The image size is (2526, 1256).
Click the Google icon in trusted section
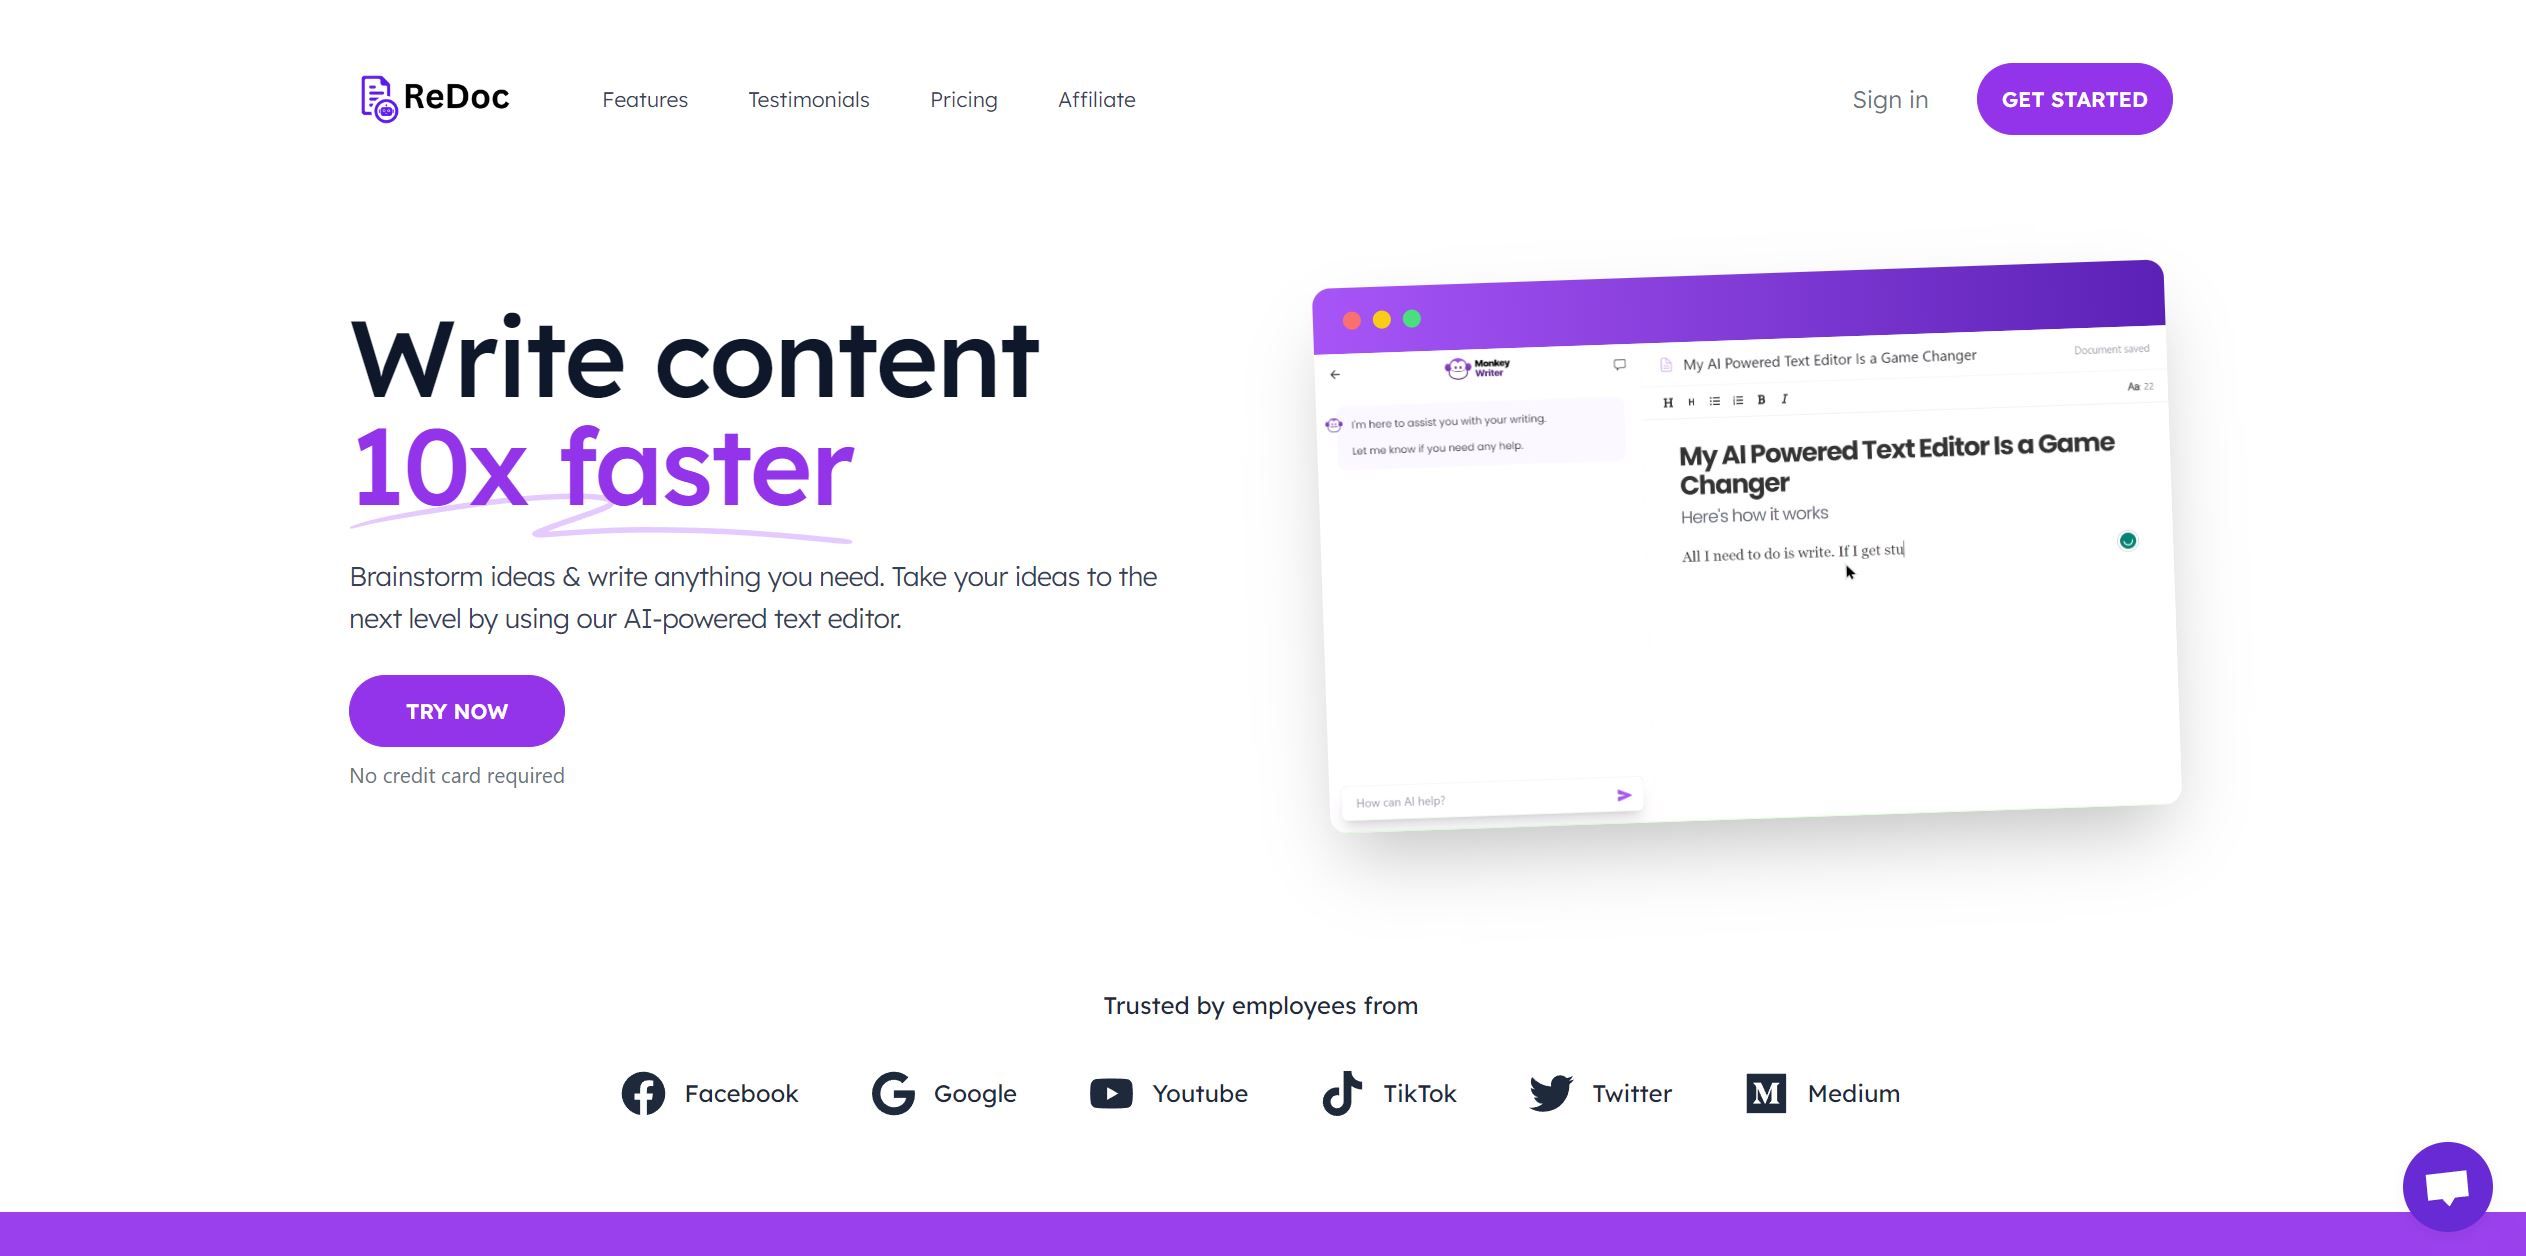click(892, 1092)
